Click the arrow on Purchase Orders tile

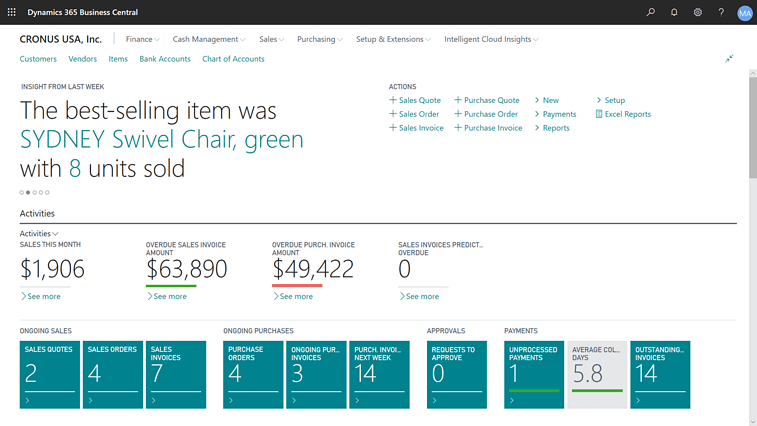pyautogui.click(x=231, y=400)
